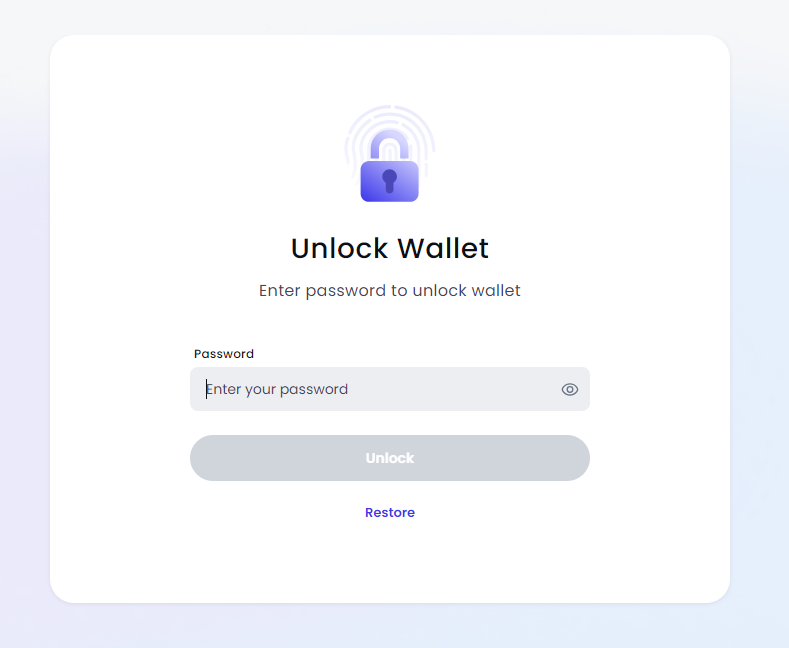This screenshot has width=789, height=648.
Task: Reveal password characters via the eye toggle
Action: pyautogui.click(x=570, y=389)
